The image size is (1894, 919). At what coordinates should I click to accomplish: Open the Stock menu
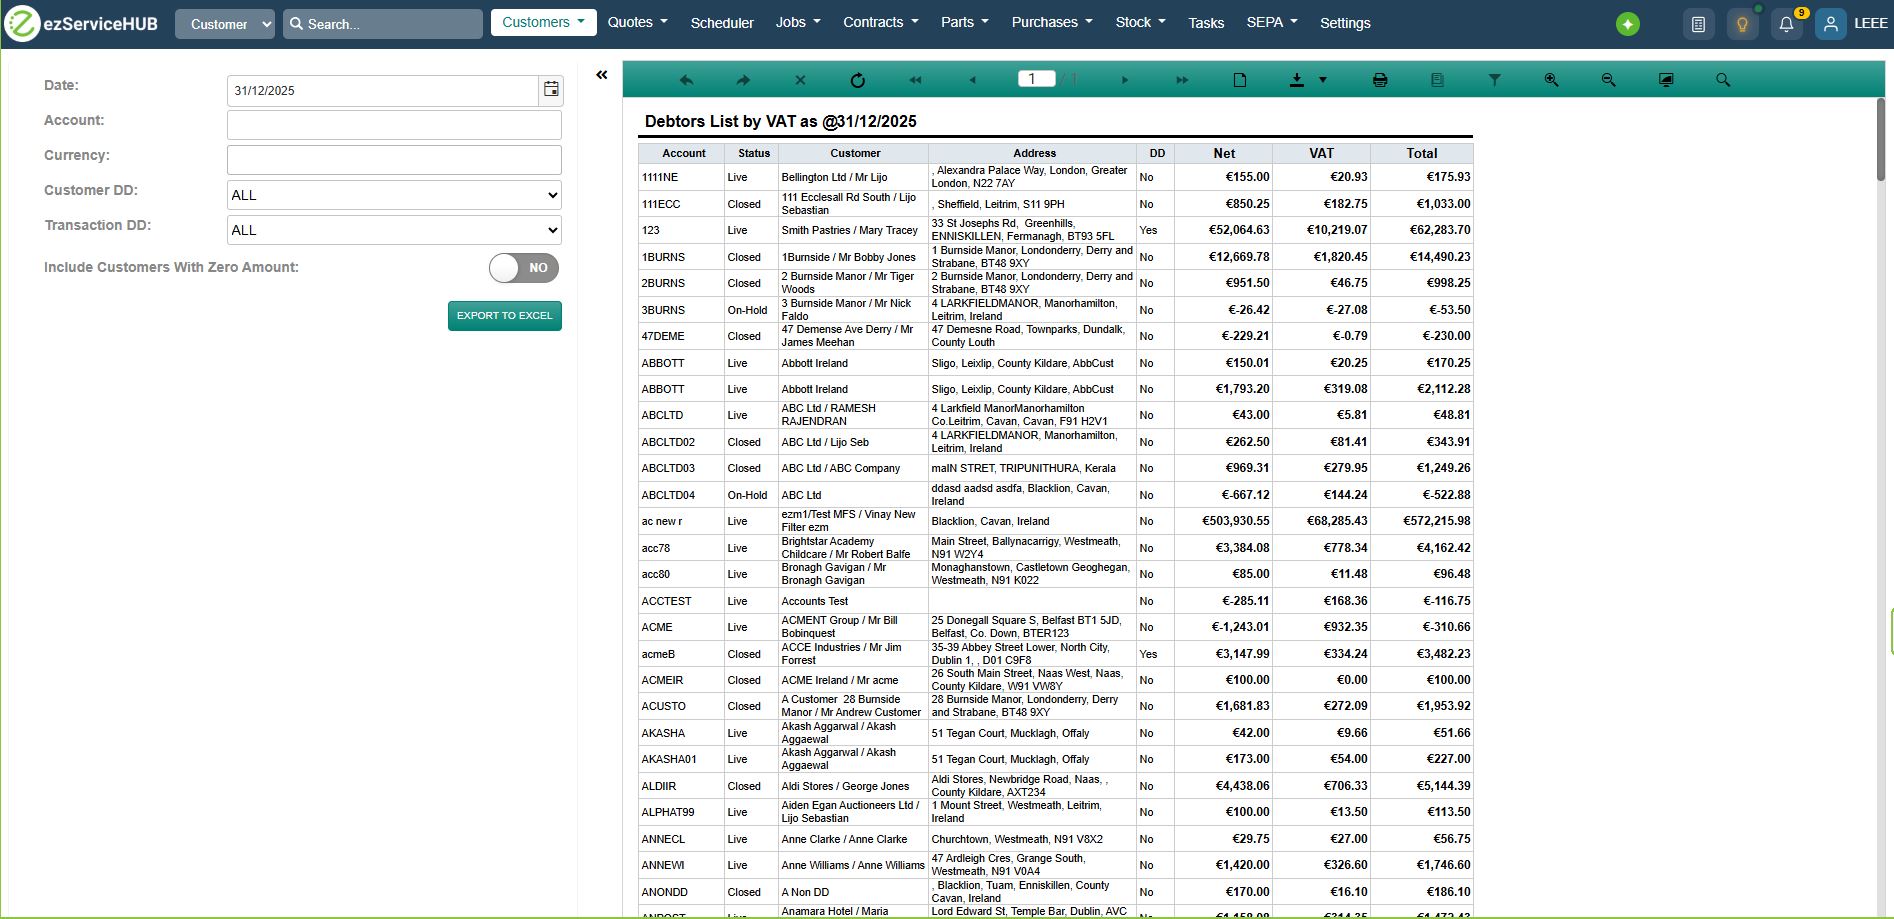[1140, 22]
